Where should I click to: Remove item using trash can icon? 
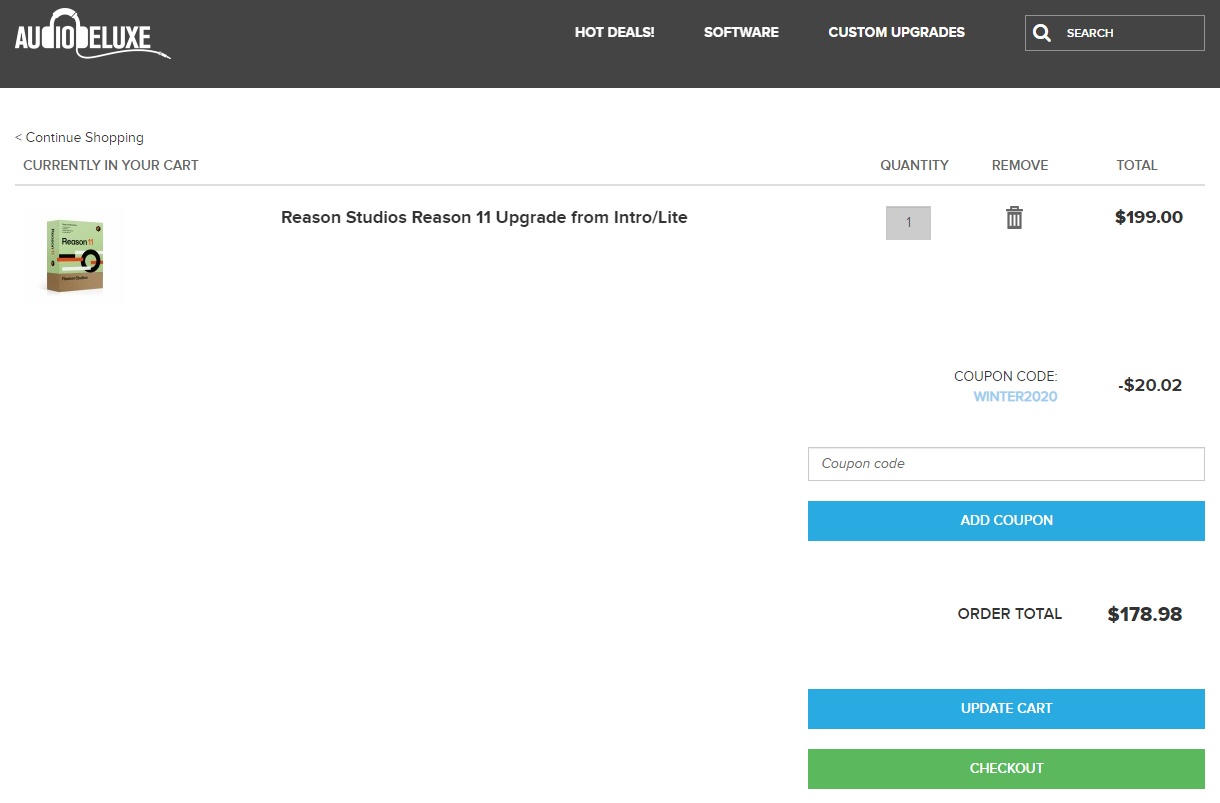[1014, 217]
